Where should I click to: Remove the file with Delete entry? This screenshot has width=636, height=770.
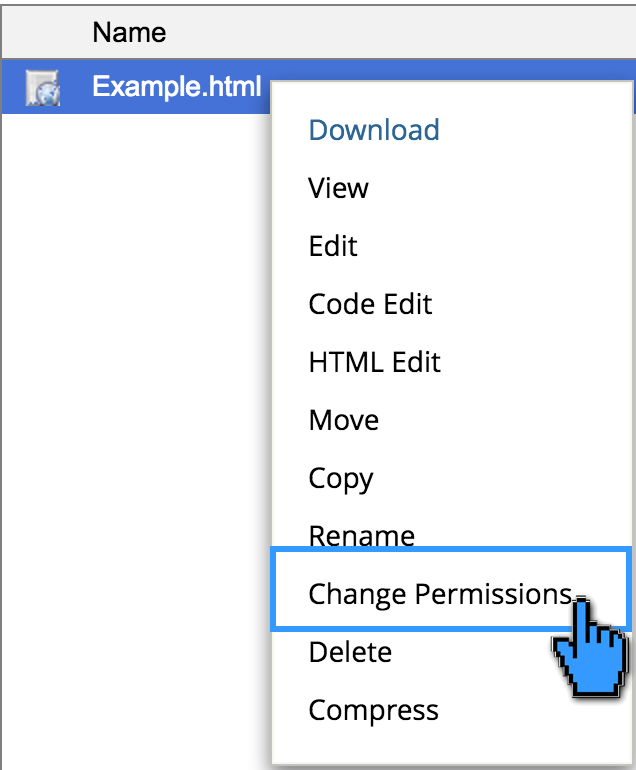pos(350,652)
